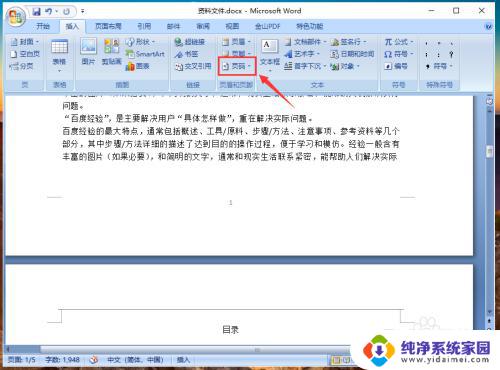Open the 艺术字 (WordArt) gallery
This screenshot has height=370, width=500.
click(x=302, y=54)
